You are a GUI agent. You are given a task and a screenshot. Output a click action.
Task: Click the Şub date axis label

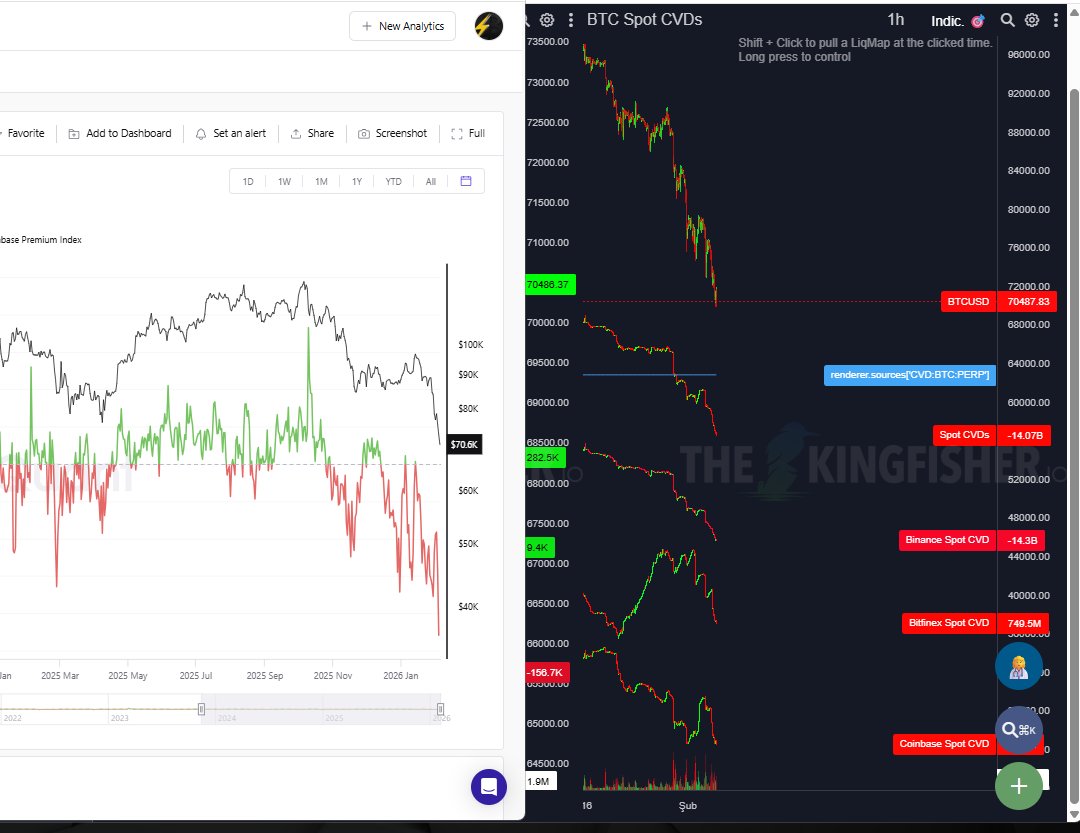pyautogui.click(x=687, y=806)
